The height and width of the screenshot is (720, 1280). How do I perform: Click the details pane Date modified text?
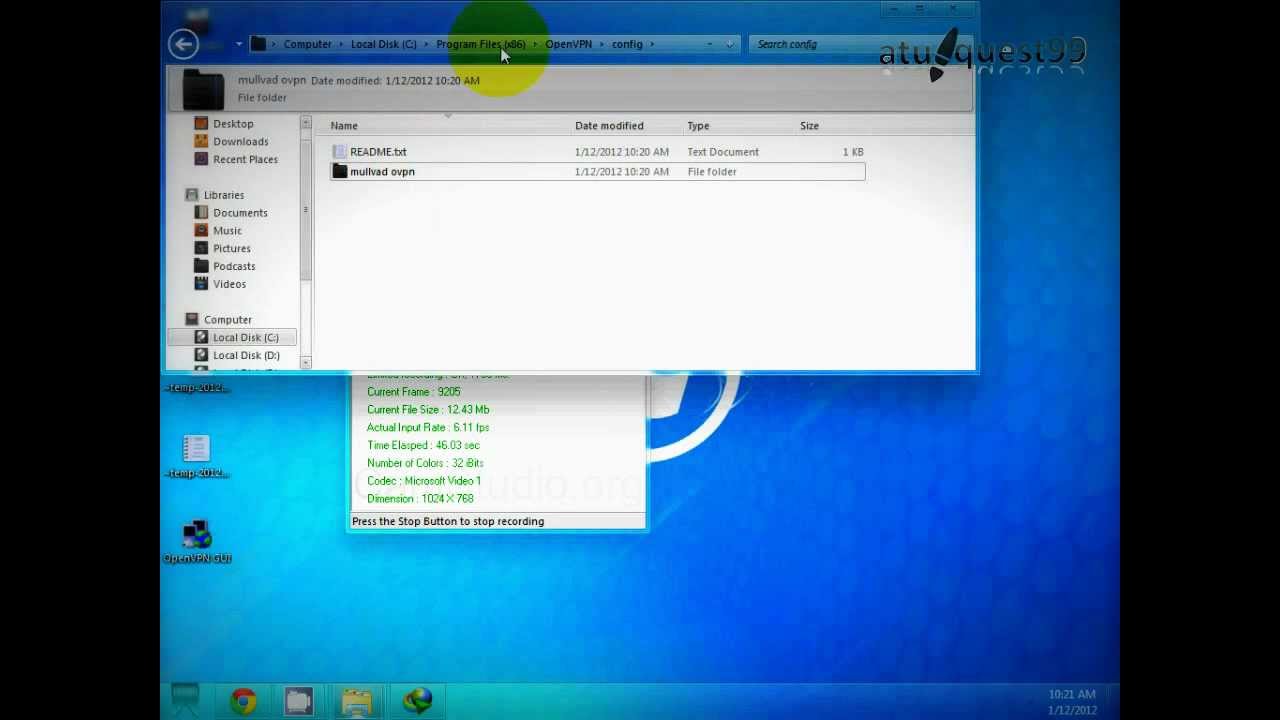click(395, 80)
